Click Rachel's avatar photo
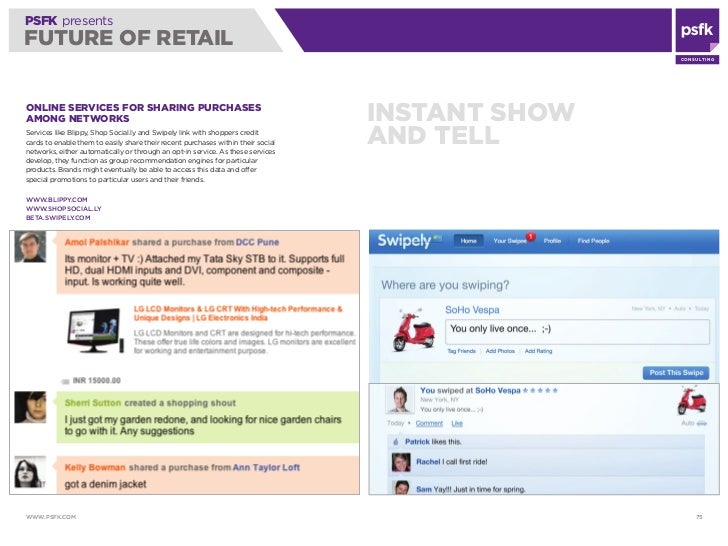 pos(401,462)
